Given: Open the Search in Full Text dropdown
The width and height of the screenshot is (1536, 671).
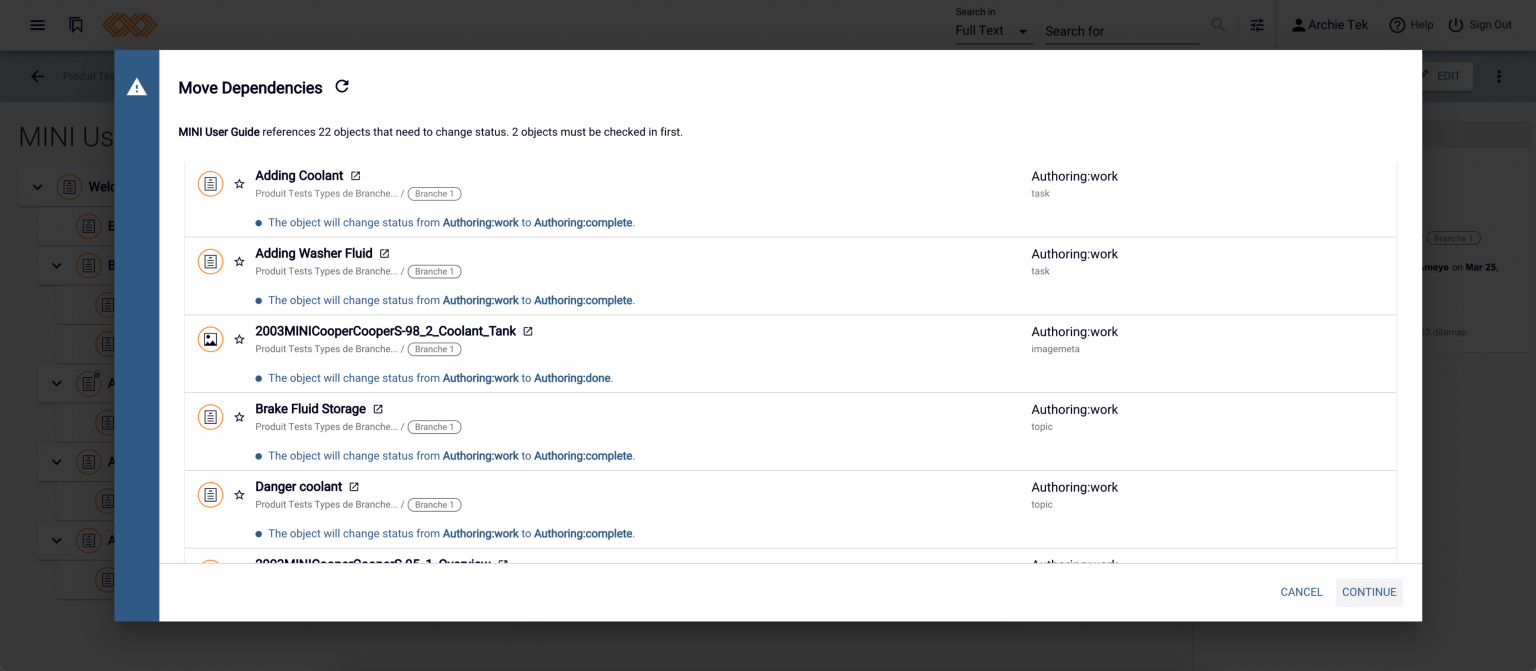Looking at the screenshot, I should click(x=993, y=31).
